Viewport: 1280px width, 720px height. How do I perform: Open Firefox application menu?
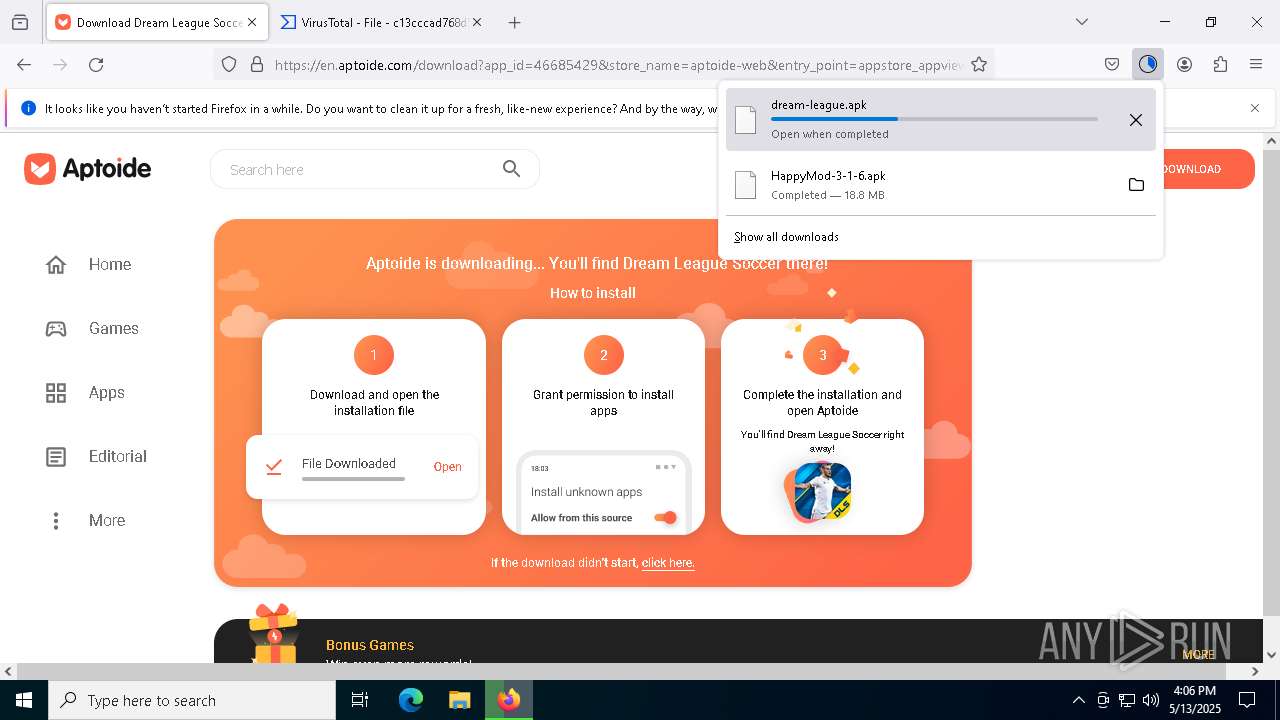coord(1256,64)
